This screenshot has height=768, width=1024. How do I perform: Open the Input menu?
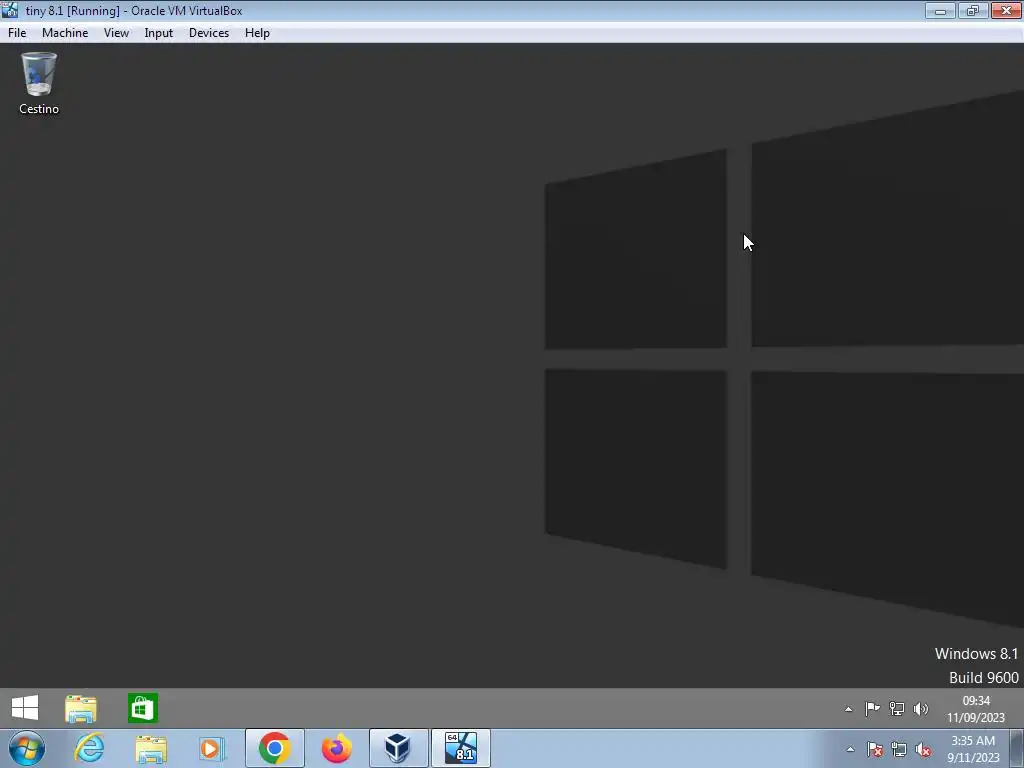tap(159, 33)
